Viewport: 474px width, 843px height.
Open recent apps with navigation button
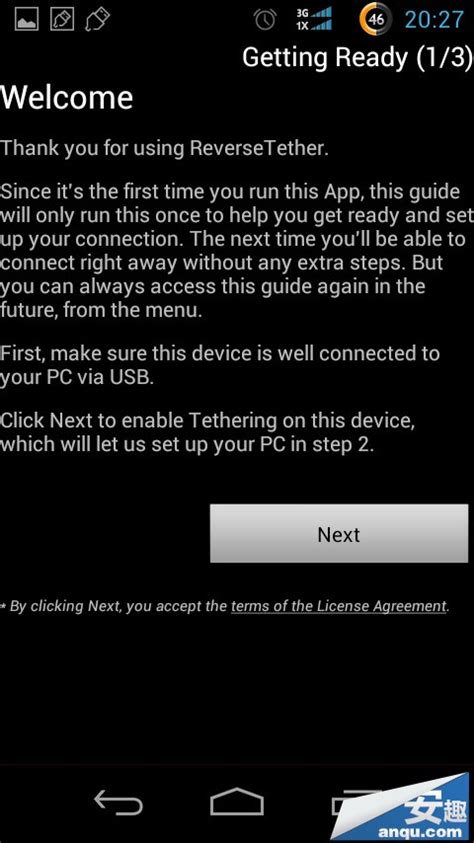[x=355, y=802]
